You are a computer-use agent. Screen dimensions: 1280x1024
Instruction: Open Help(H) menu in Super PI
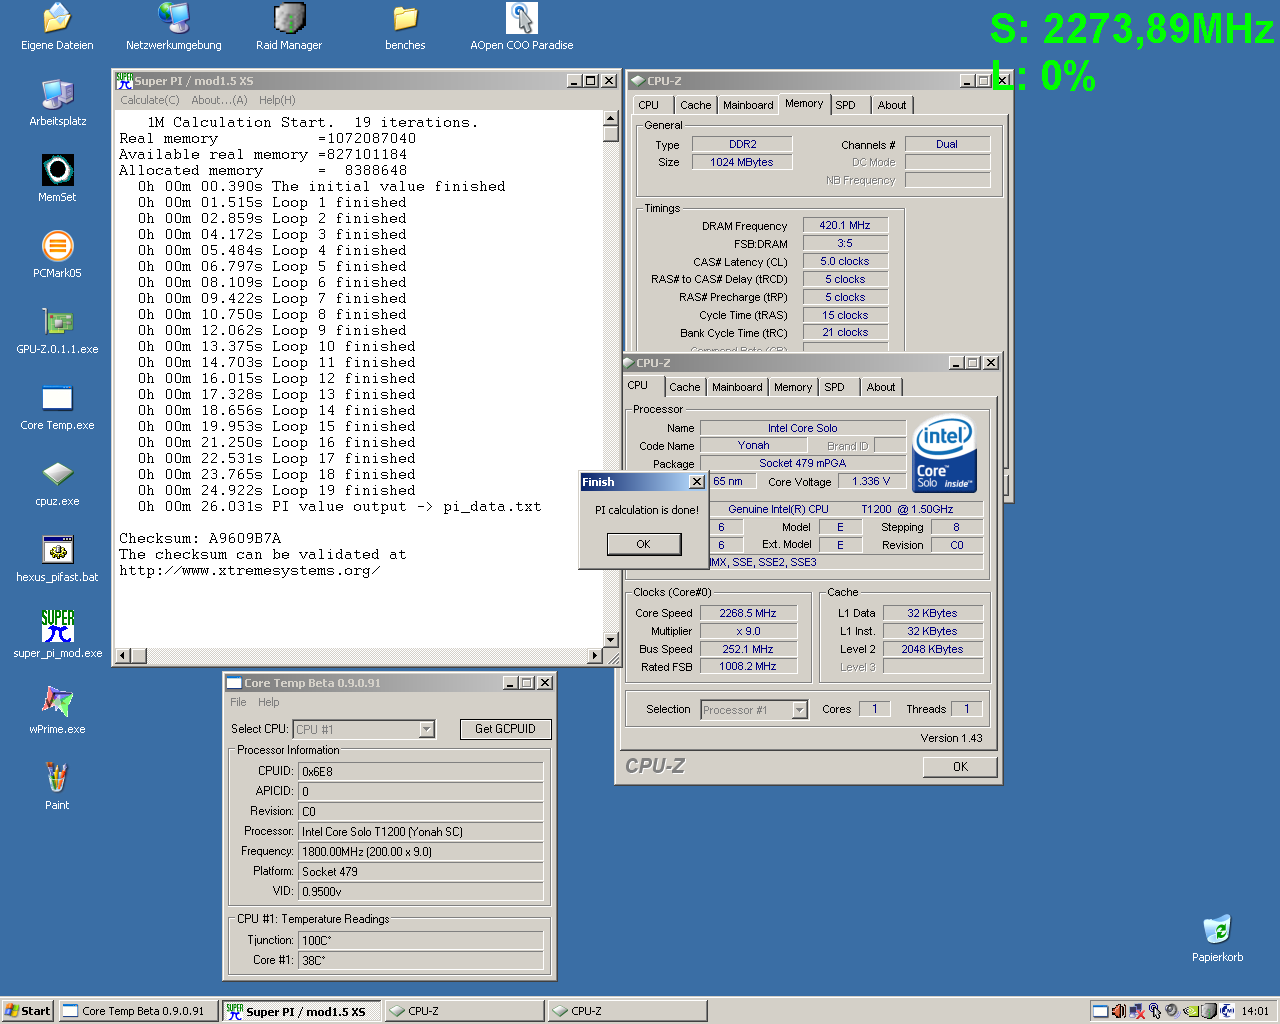tap(277, 100)
